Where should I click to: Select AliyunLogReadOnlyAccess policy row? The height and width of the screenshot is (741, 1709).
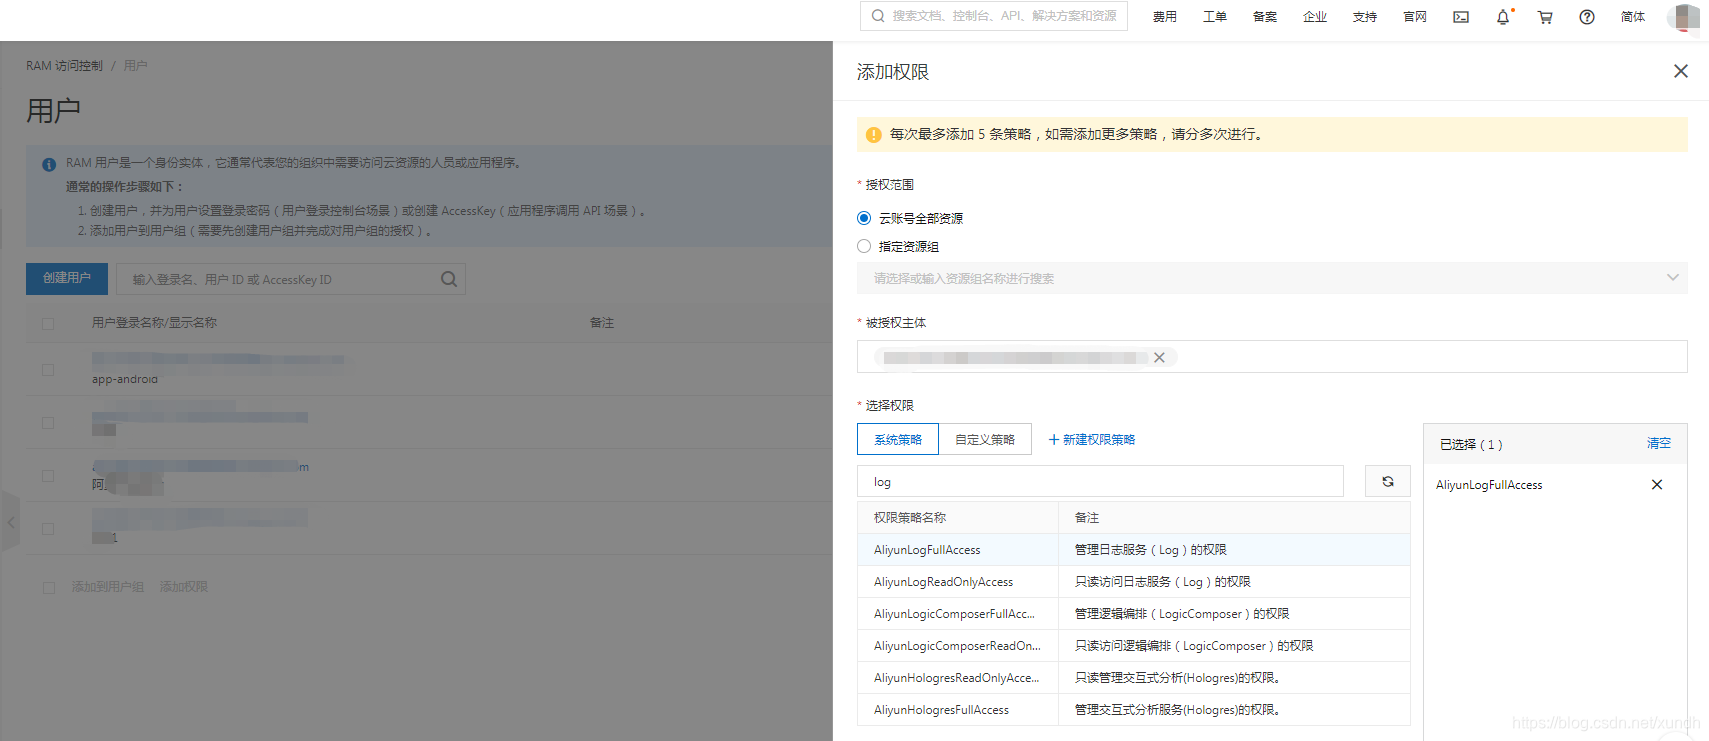[1134, 582]
